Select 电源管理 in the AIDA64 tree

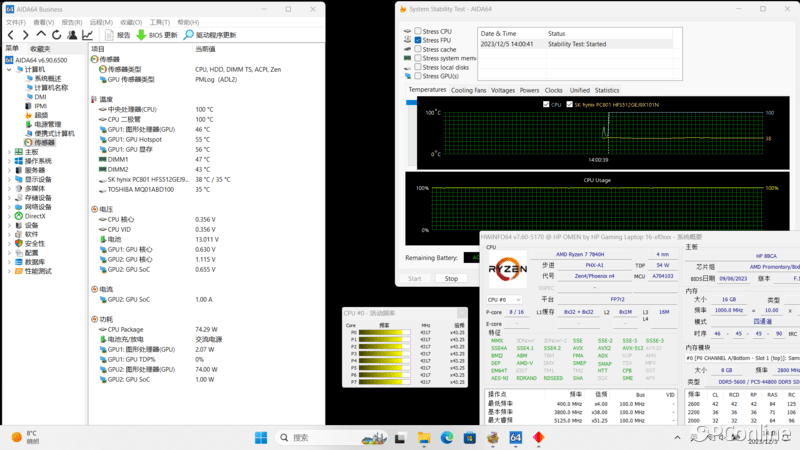pyautogui.click(x=43, y=124)
